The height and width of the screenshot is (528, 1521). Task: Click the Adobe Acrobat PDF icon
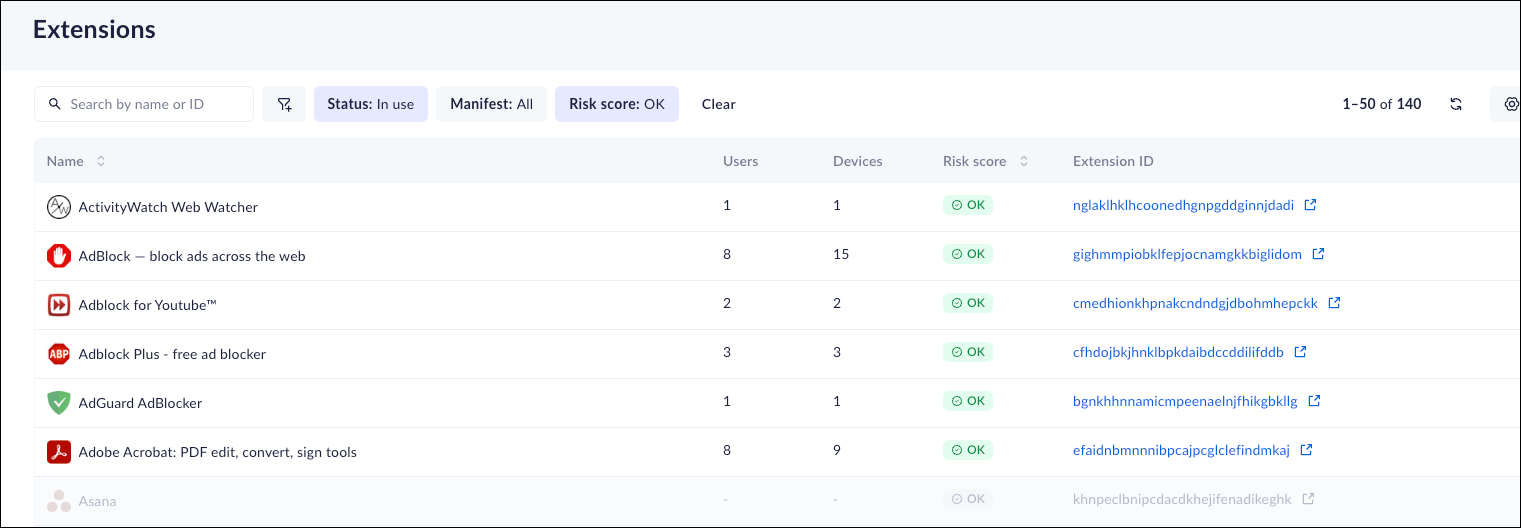point(59,452)
